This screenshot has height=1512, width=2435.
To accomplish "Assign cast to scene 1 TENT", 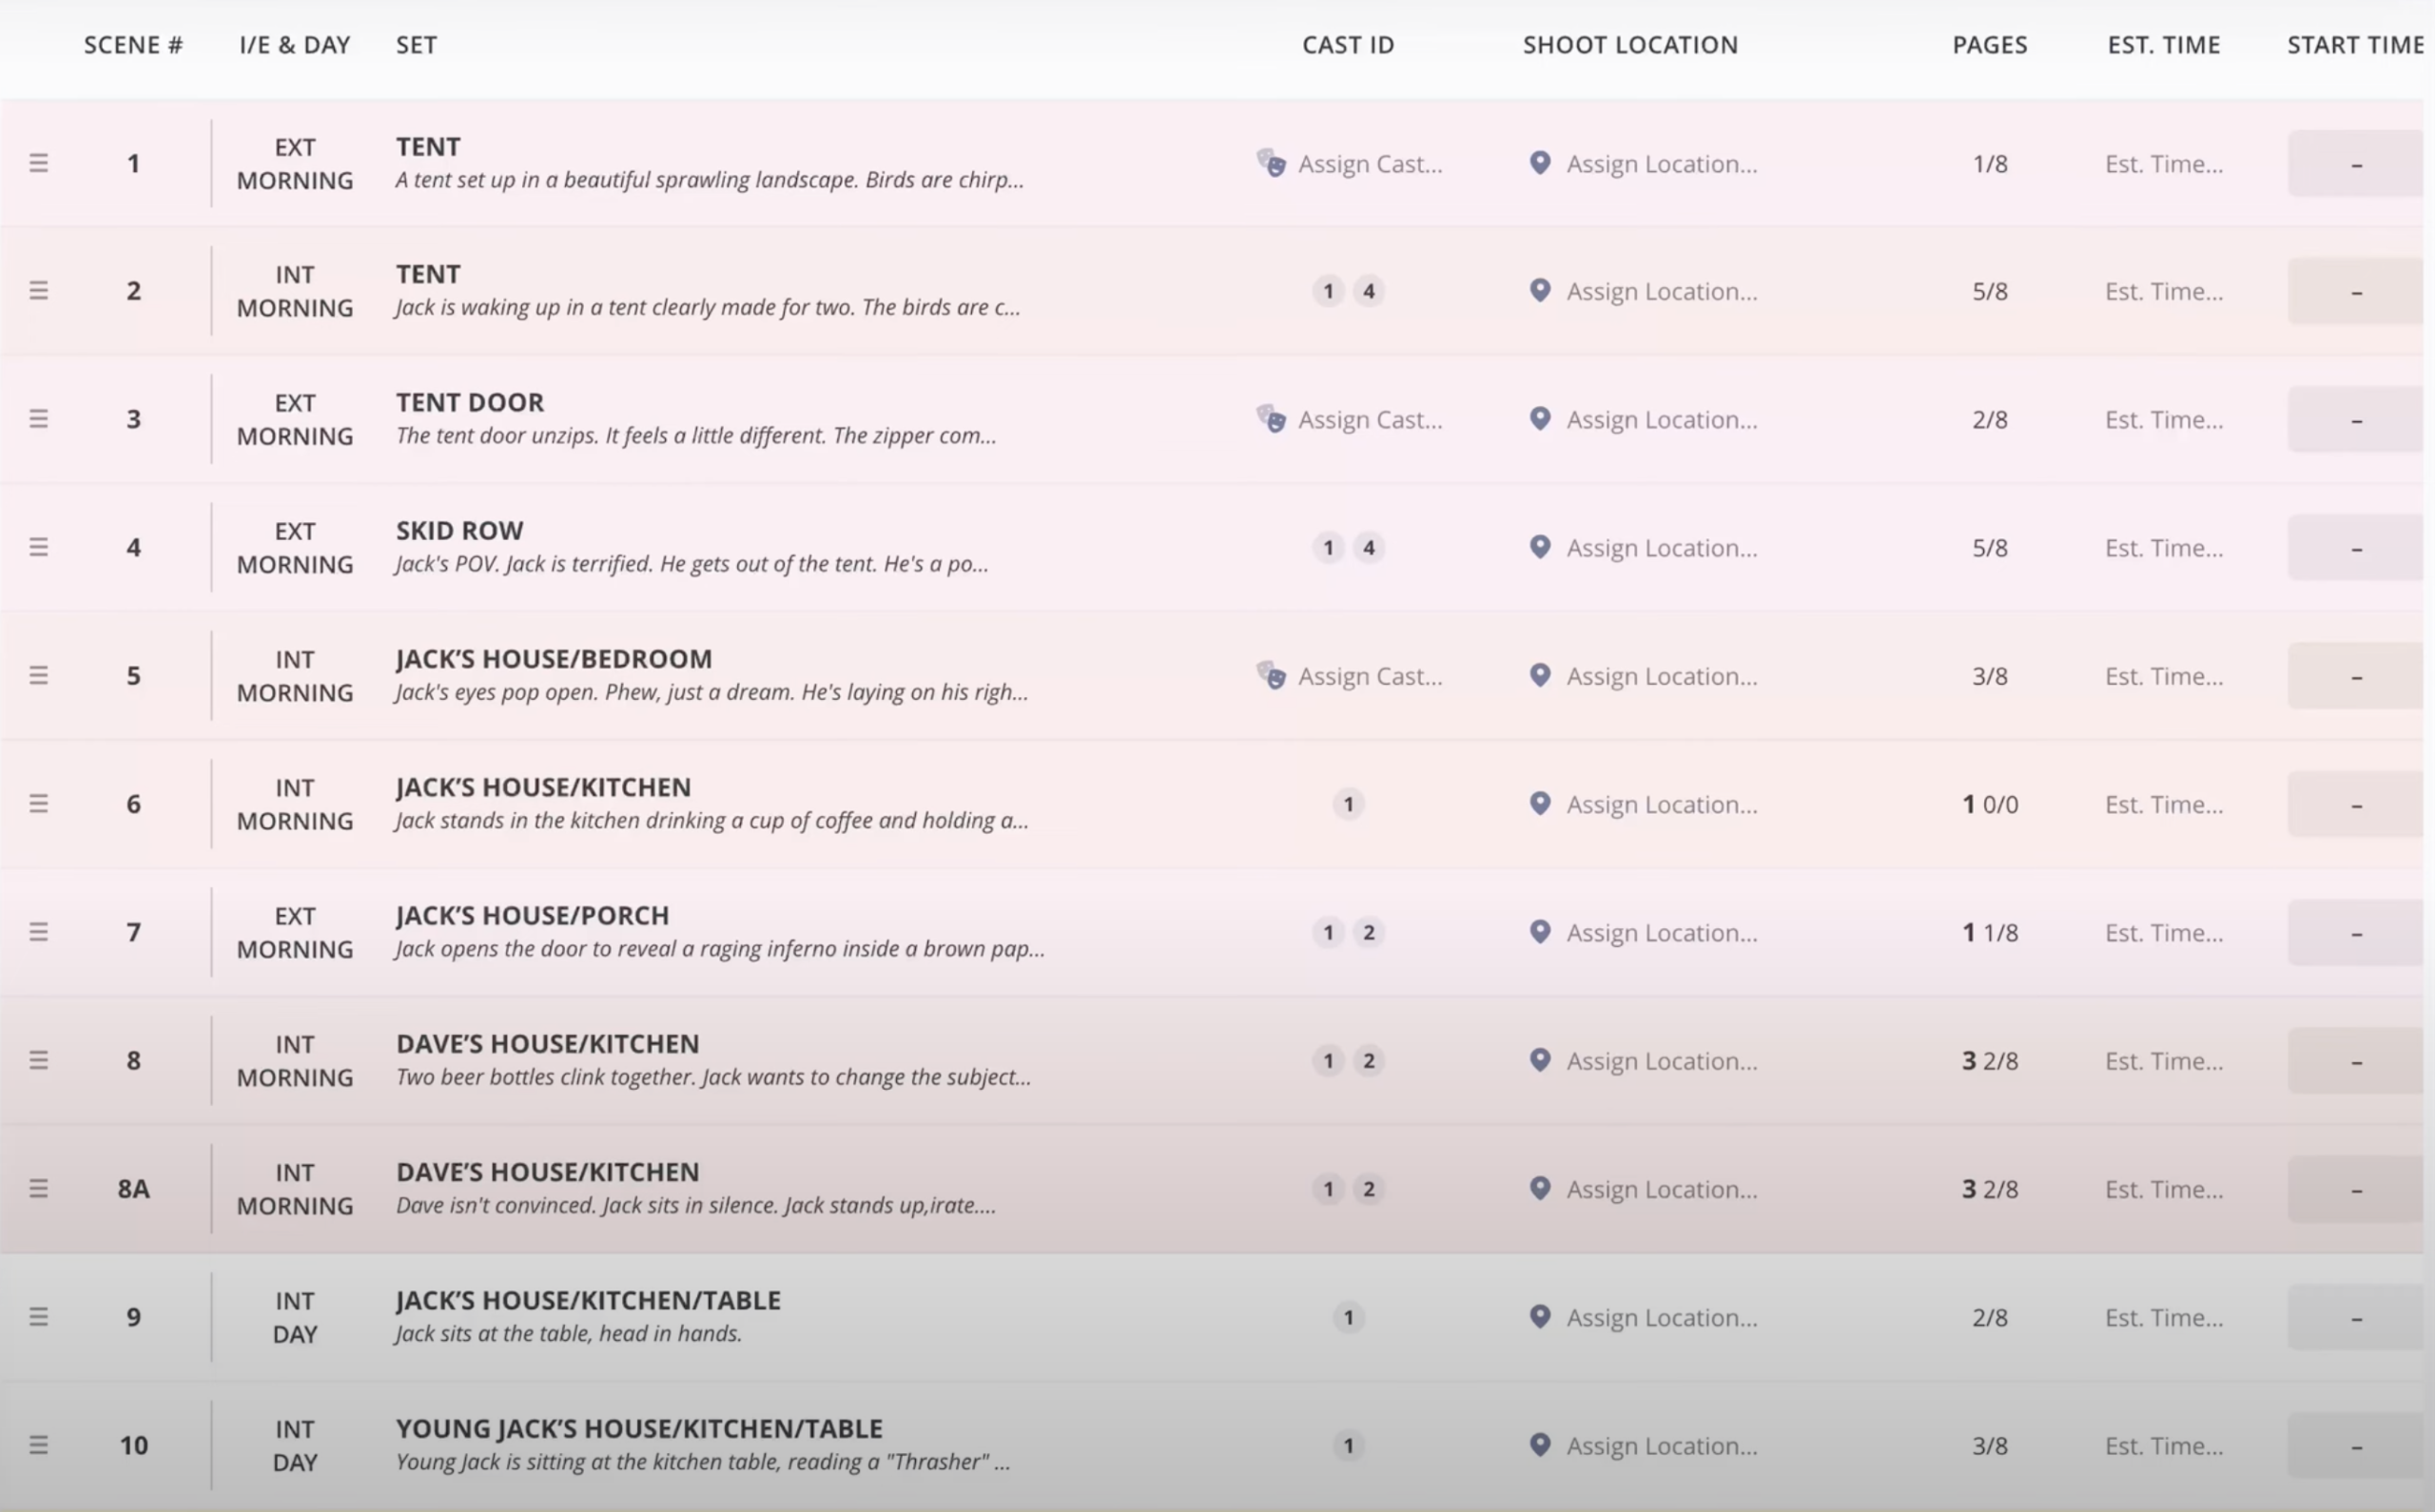I will point(1369,164).
